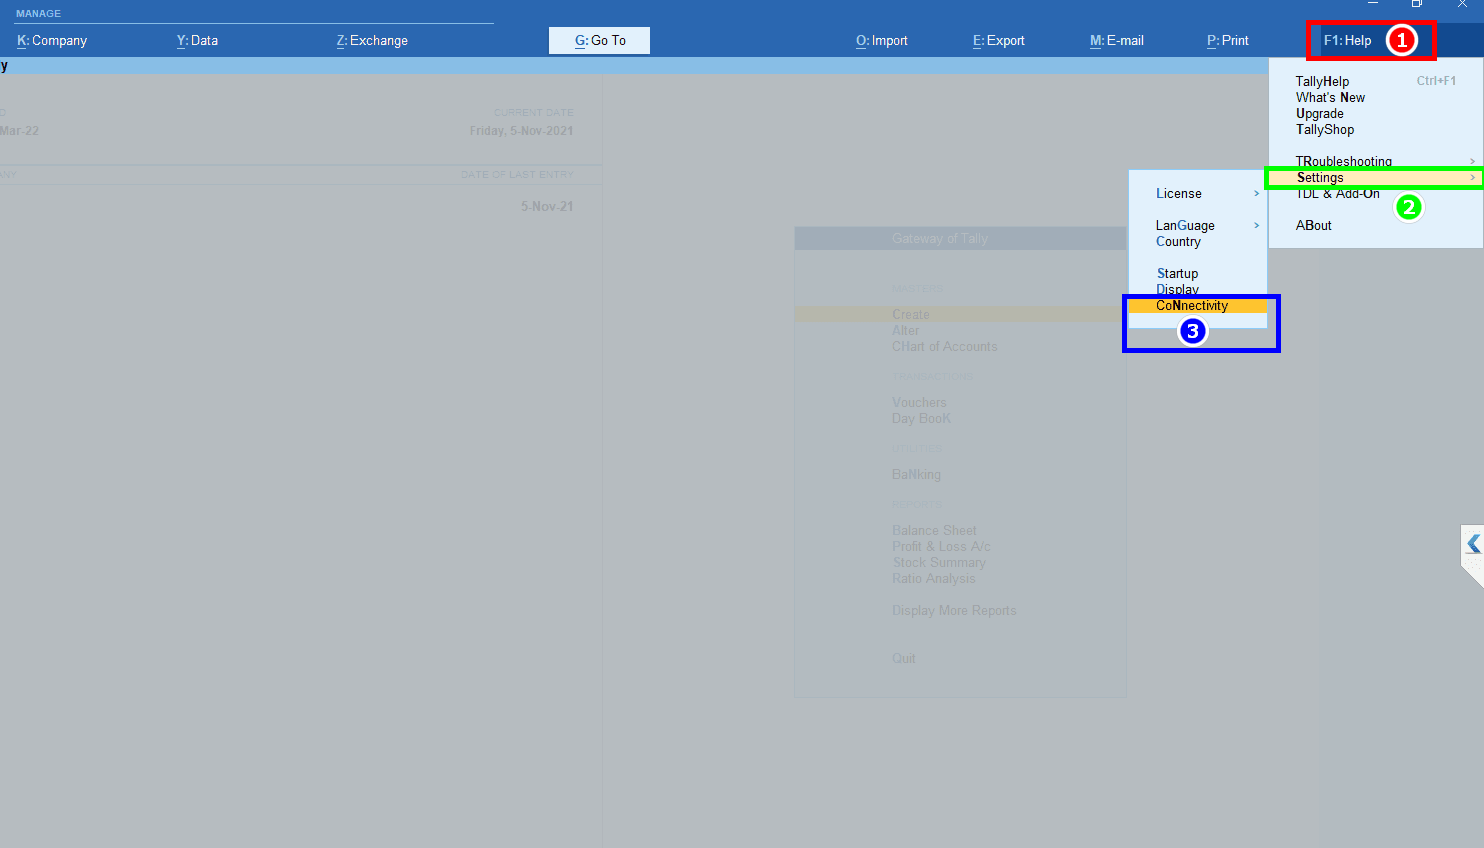Click Quit in Gateway of Tally
Viewport: 1484px width, 848px height.
tap(903, 658)
